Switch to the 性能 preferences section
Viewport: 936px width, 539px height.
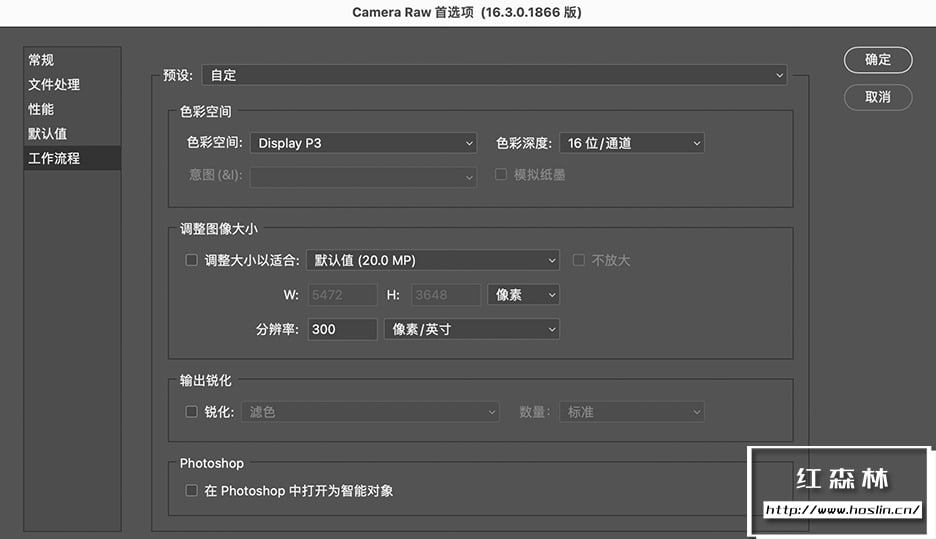(x=41, y=109)
